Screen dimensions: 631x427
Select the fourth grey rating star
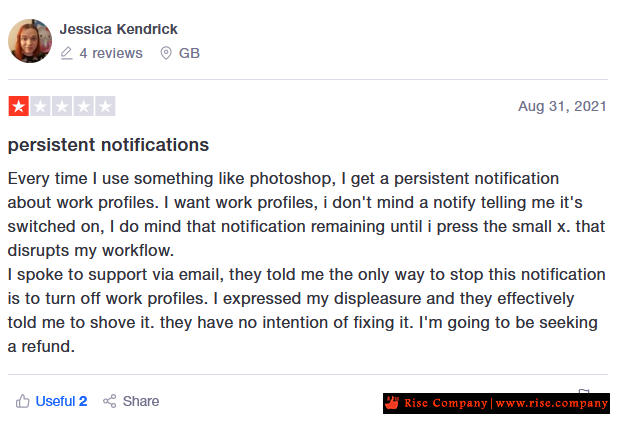tap(84, 106)
